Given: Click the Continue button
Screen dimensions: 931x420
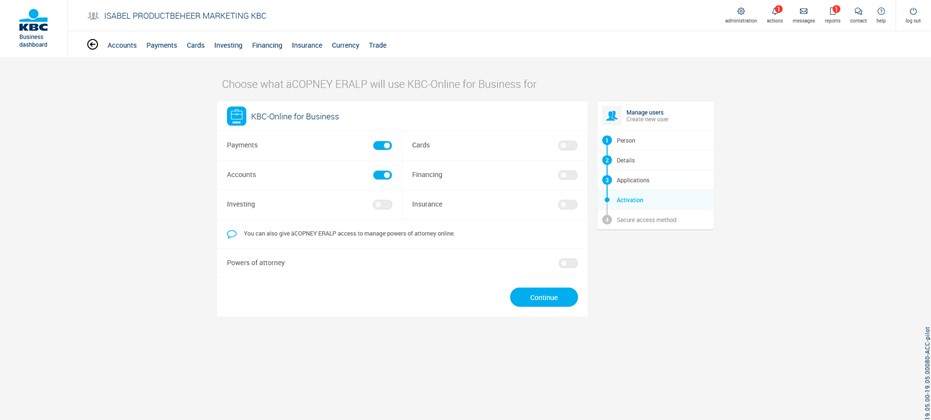Looking at the screenshot, I should coord(544,297).
